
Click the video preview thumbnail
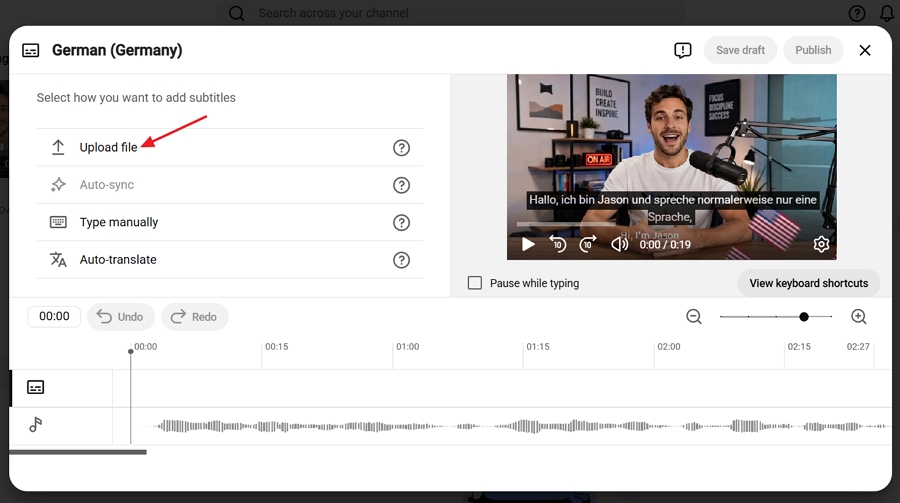coord(672,167)
